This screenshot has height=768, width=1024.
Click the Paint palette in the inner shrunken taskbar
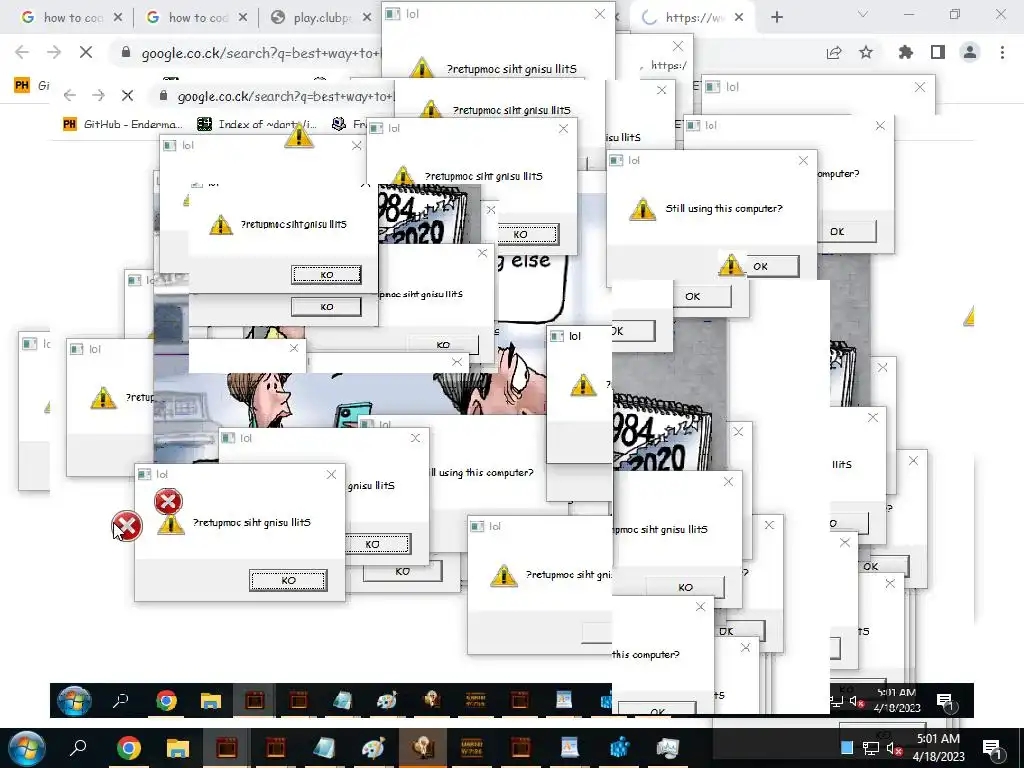point(387,701)
